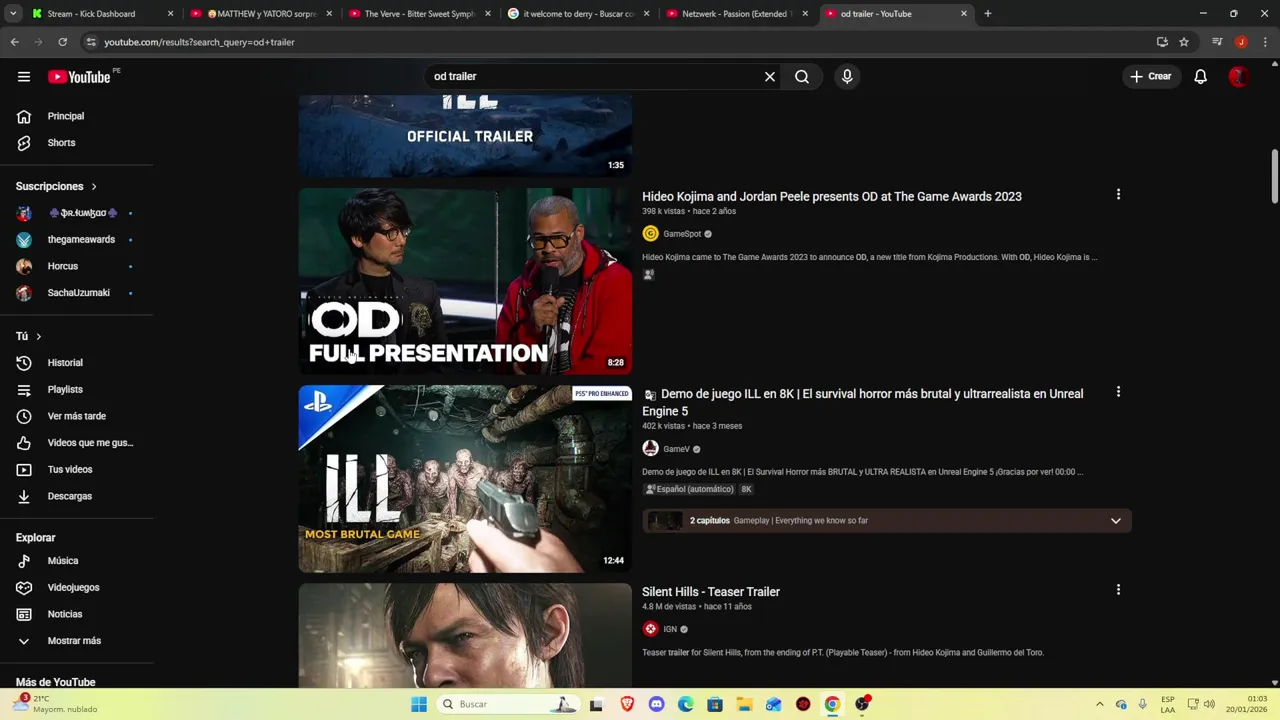1280x720 pixels.
Task: Start voice search with the microphone
Action: coord(847,76)
